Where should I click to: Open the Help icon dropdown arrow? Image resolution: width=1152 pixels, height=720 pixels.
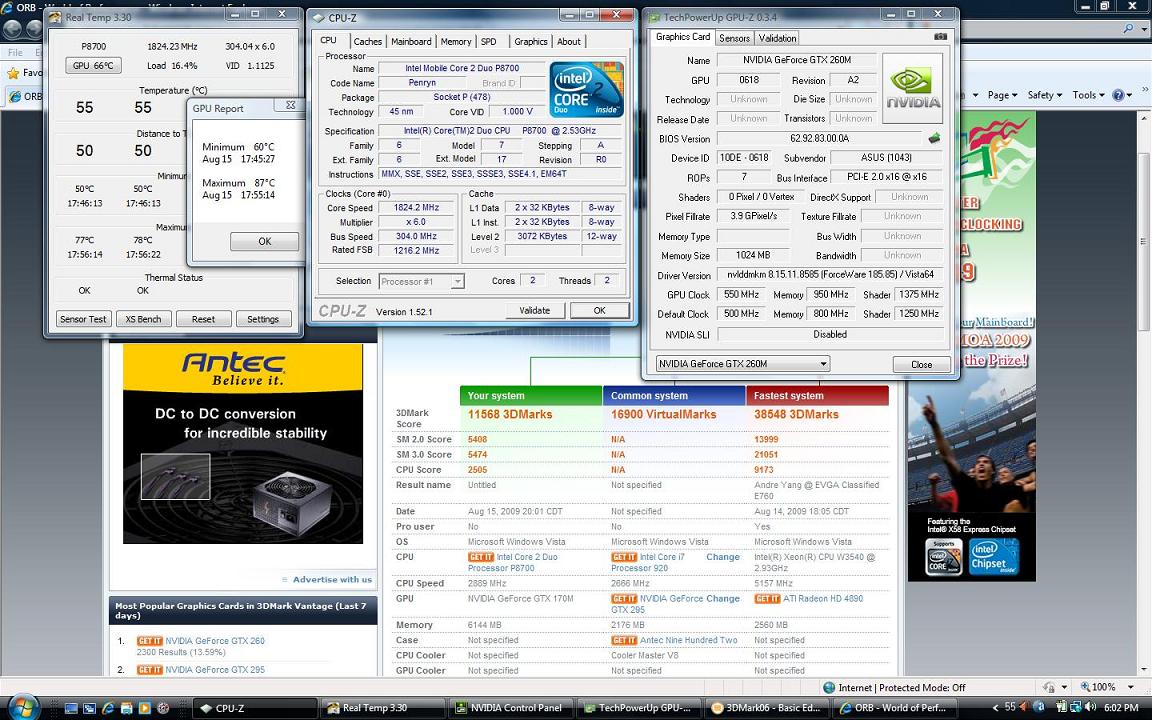point(1129,95)
